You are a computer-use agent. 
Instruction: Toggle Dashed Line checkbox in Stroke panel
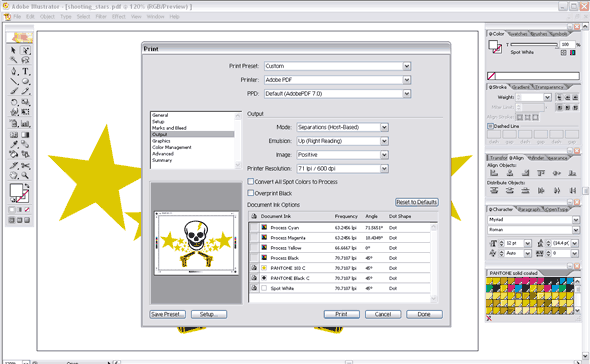(490, 126)
